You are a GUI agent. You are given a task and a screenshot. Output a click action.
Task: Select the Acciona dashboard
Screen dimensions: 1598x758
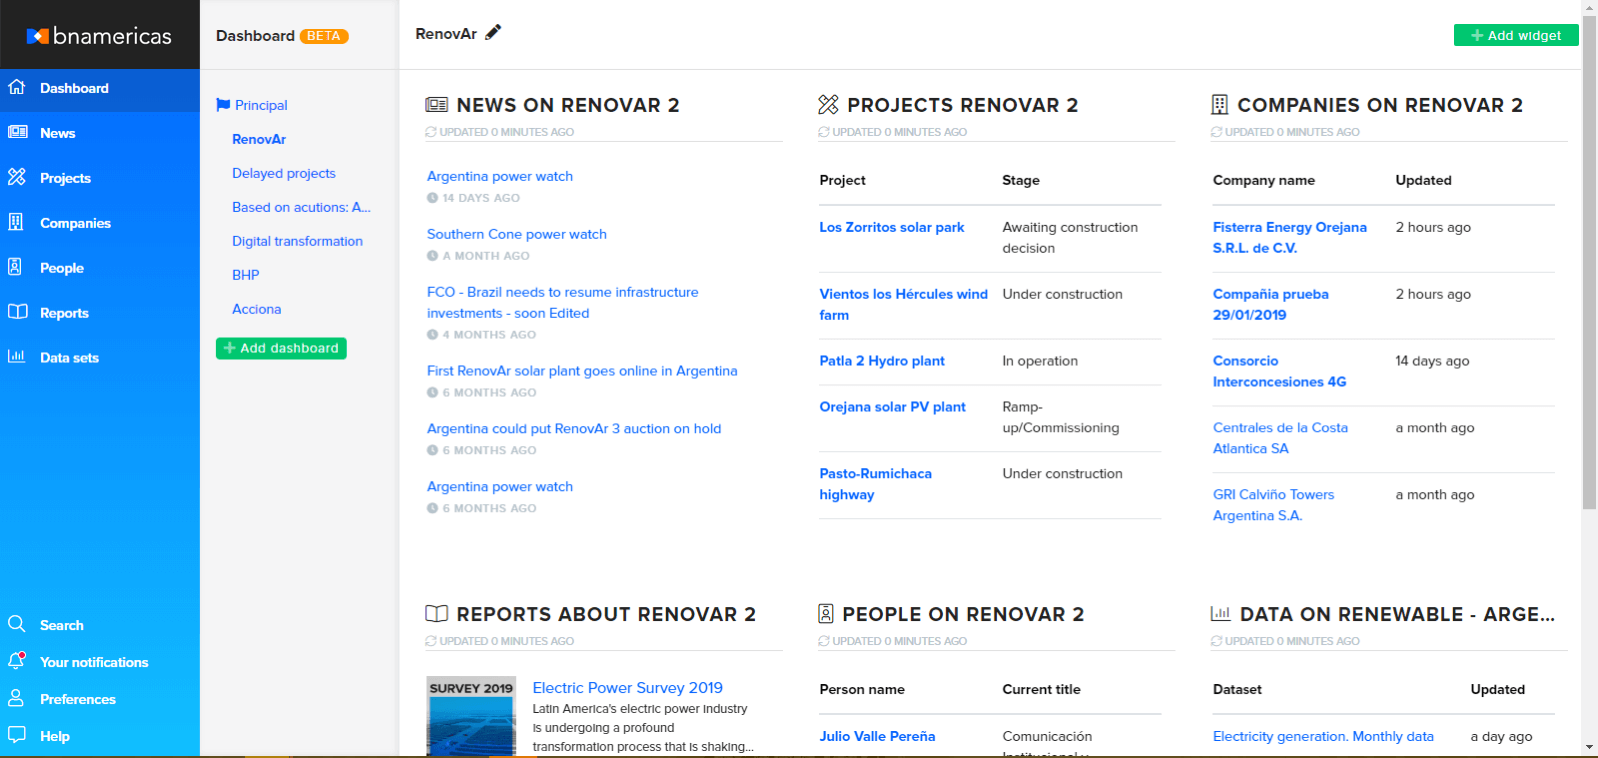(x=257, y=309)
